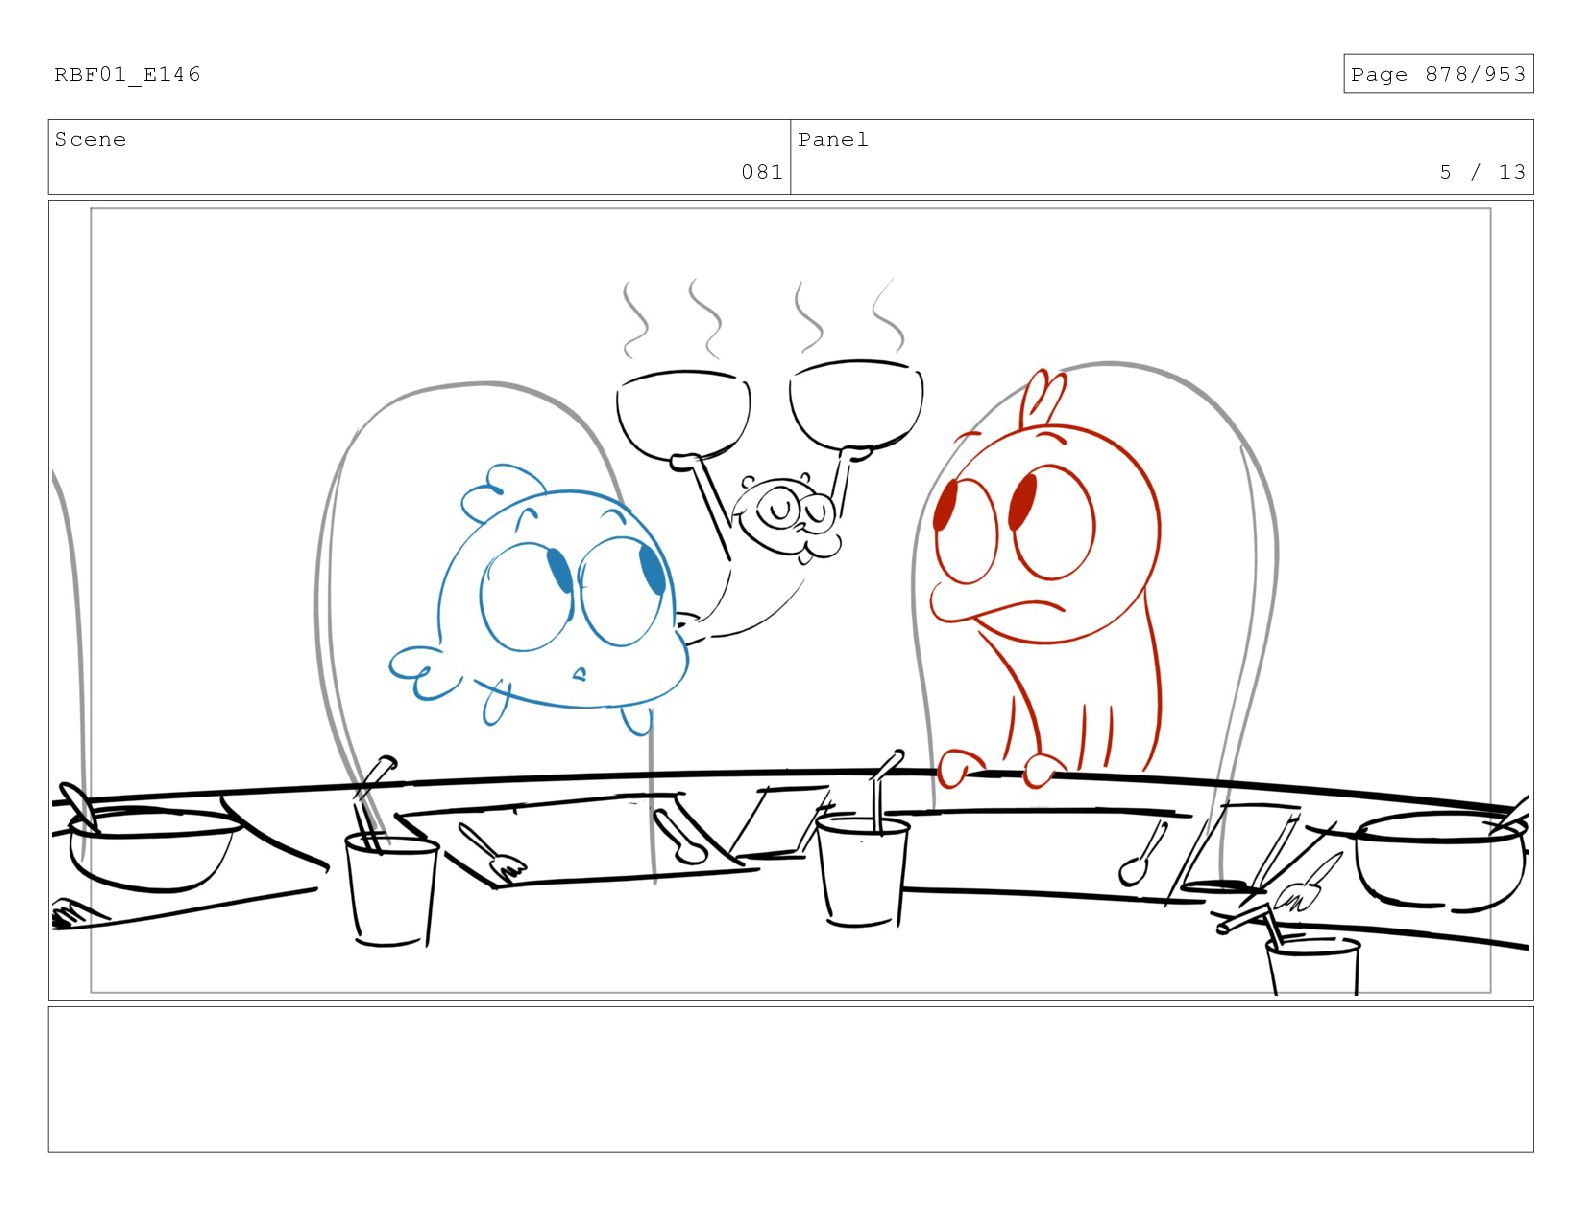Click the Page 878/953 label

click(1437, 74)
